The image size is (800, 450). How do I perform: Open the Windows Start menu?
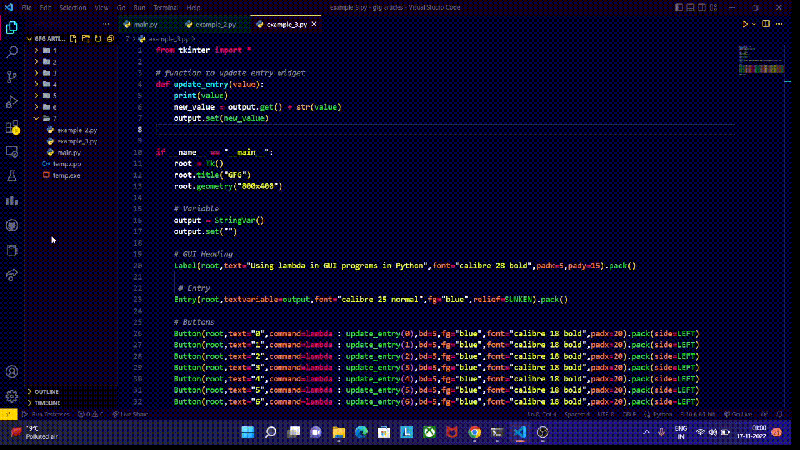tap(248, 432)
